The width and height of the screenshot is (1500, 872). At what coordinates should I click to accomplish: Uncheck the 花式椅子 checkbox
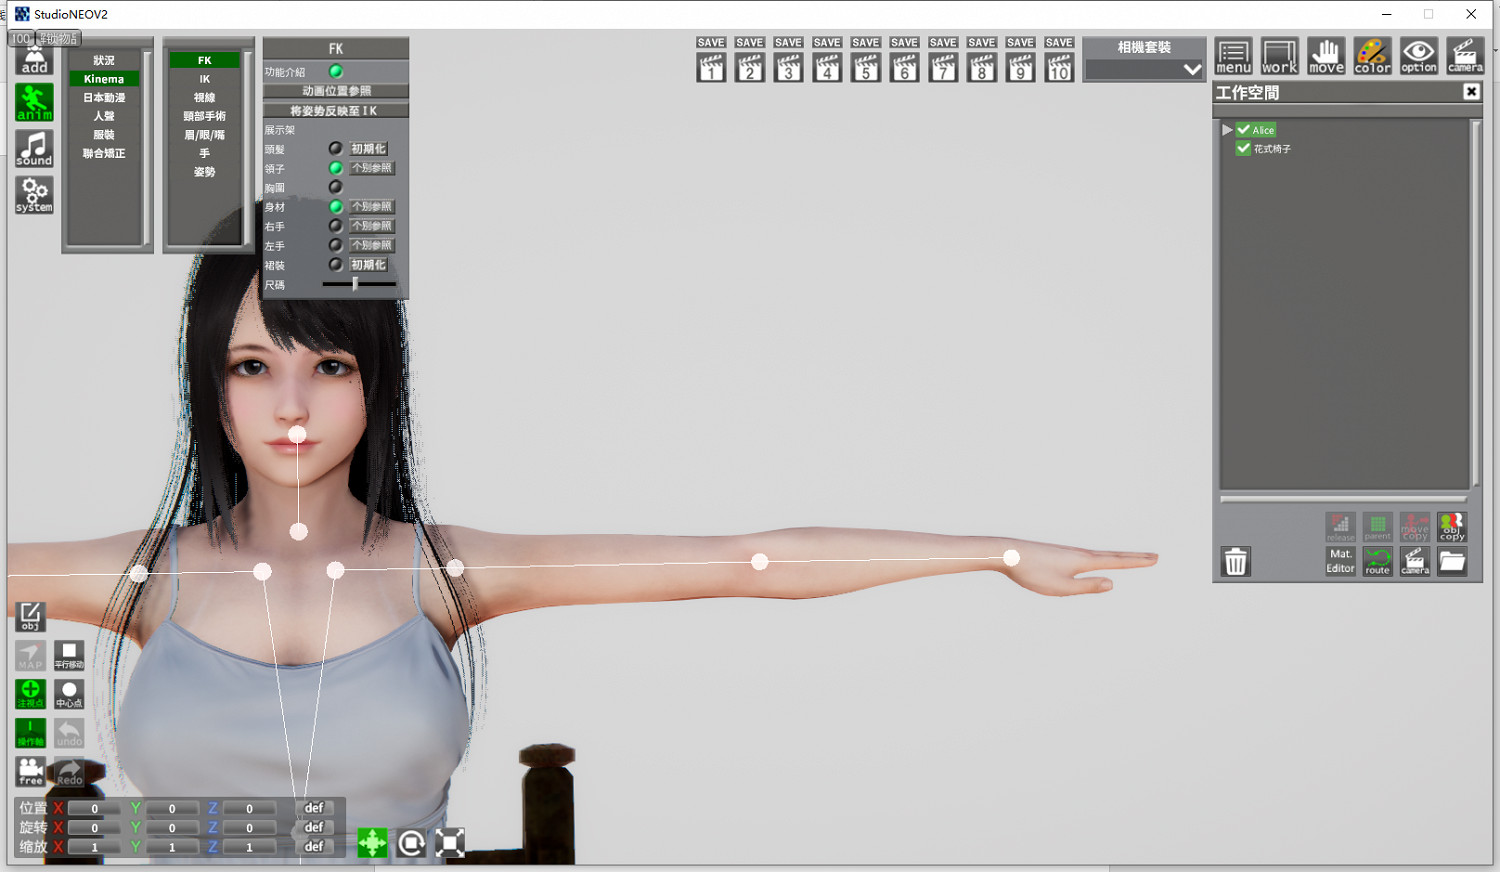point(1244,148)
